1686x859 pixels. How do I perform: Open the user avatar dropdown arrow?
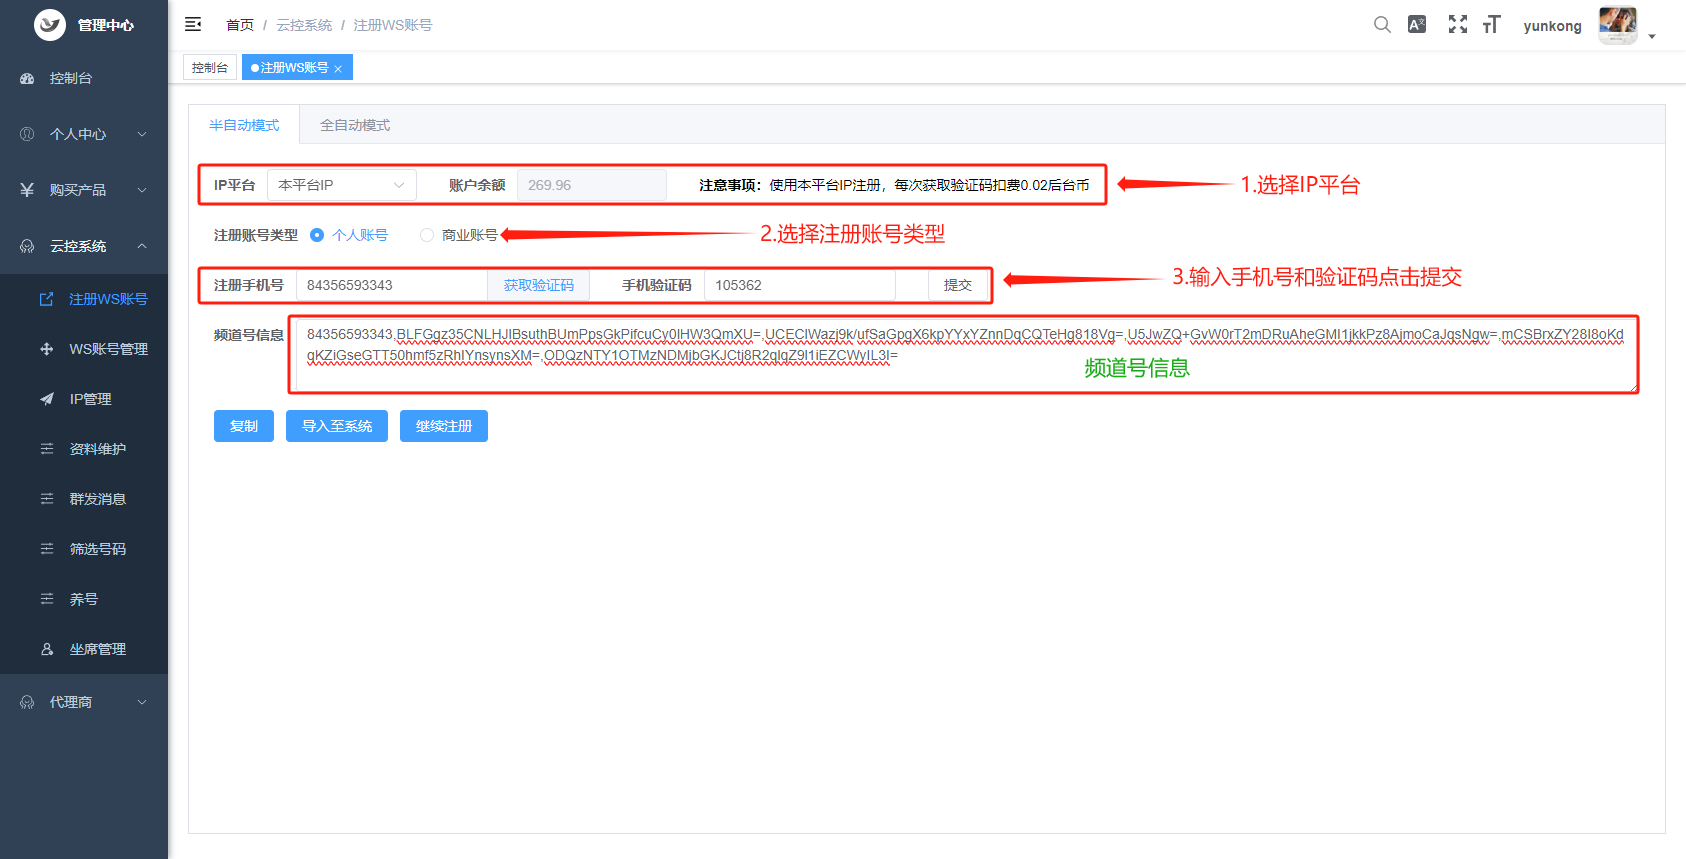pos(1652,36)
